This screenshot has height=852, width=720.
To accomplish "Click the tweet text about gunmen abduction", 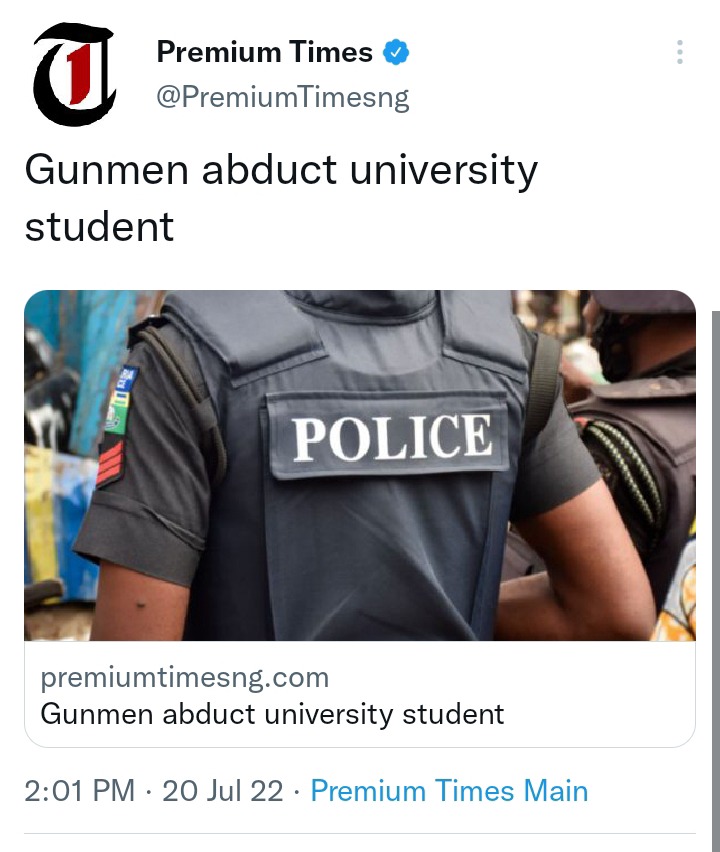I will pyautogui.click(x=281, y=198).
